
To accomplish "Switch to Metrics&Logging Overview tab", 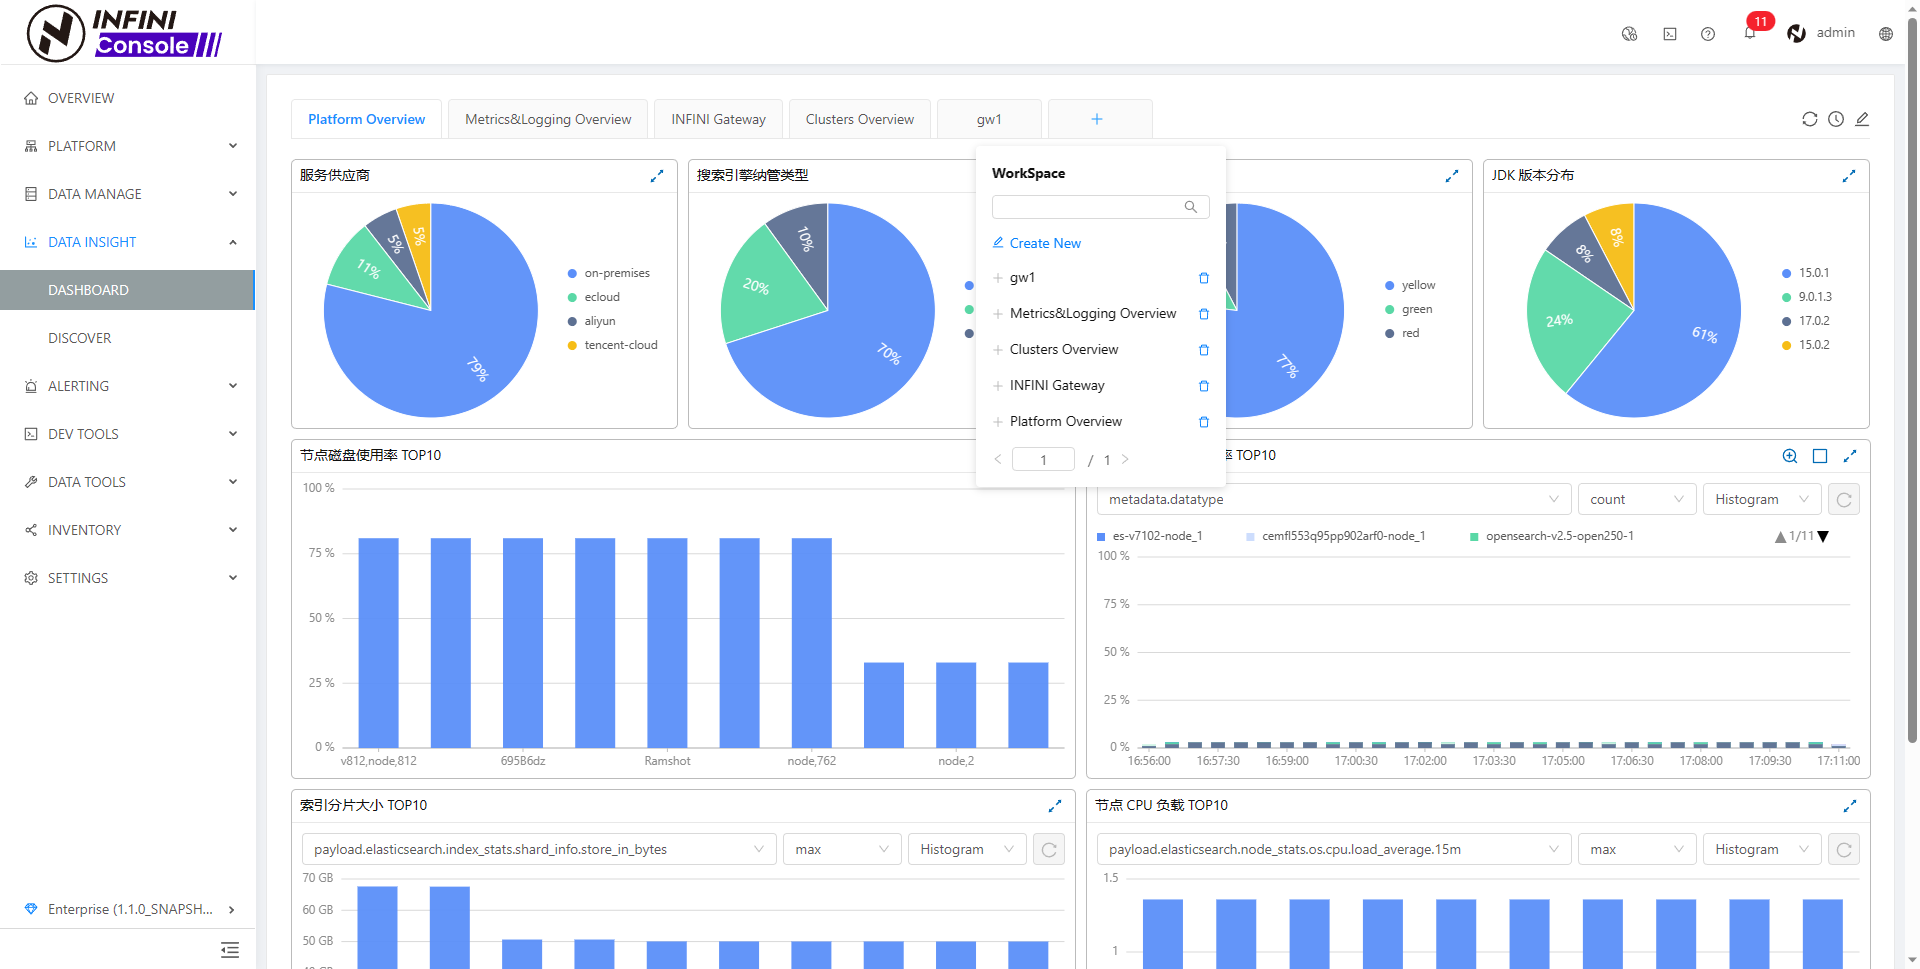I will [x=548, y=119].
